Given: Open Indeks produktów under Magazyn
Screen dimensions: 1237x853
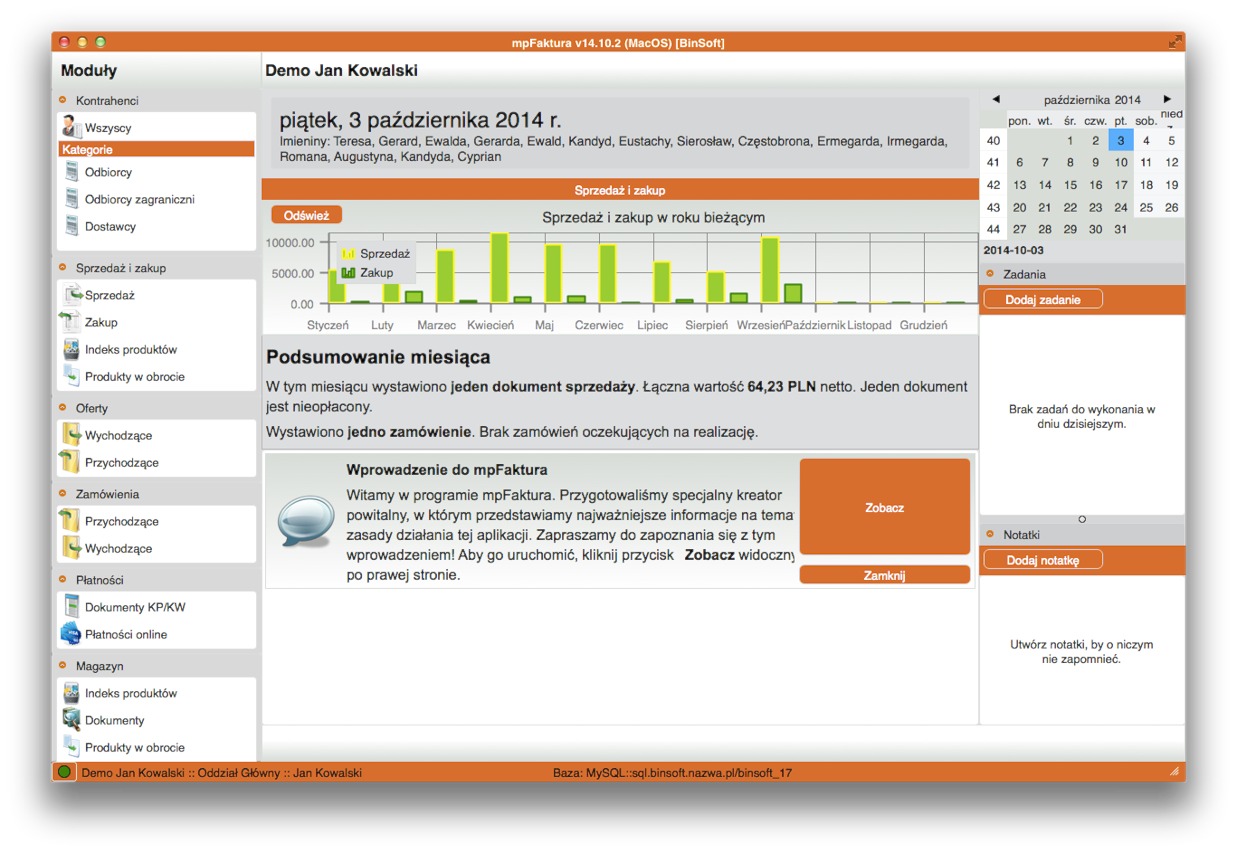Looking at the screenshot, I should (x=71, y=693).
